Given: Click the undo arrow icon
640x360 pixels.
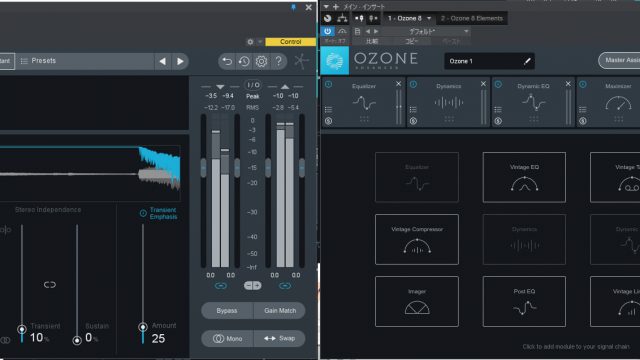Looking at the screenshot, I should coord(227,61).
